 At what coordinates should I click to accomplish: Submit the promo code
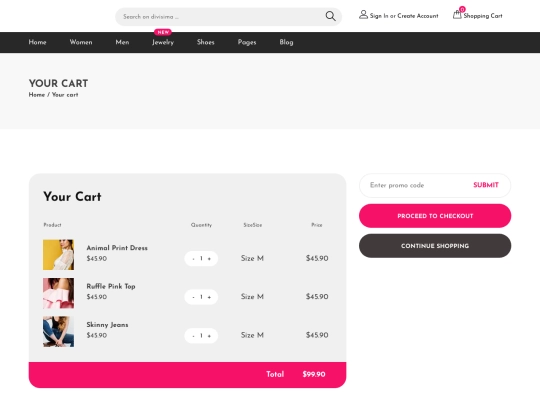point(486,185)
